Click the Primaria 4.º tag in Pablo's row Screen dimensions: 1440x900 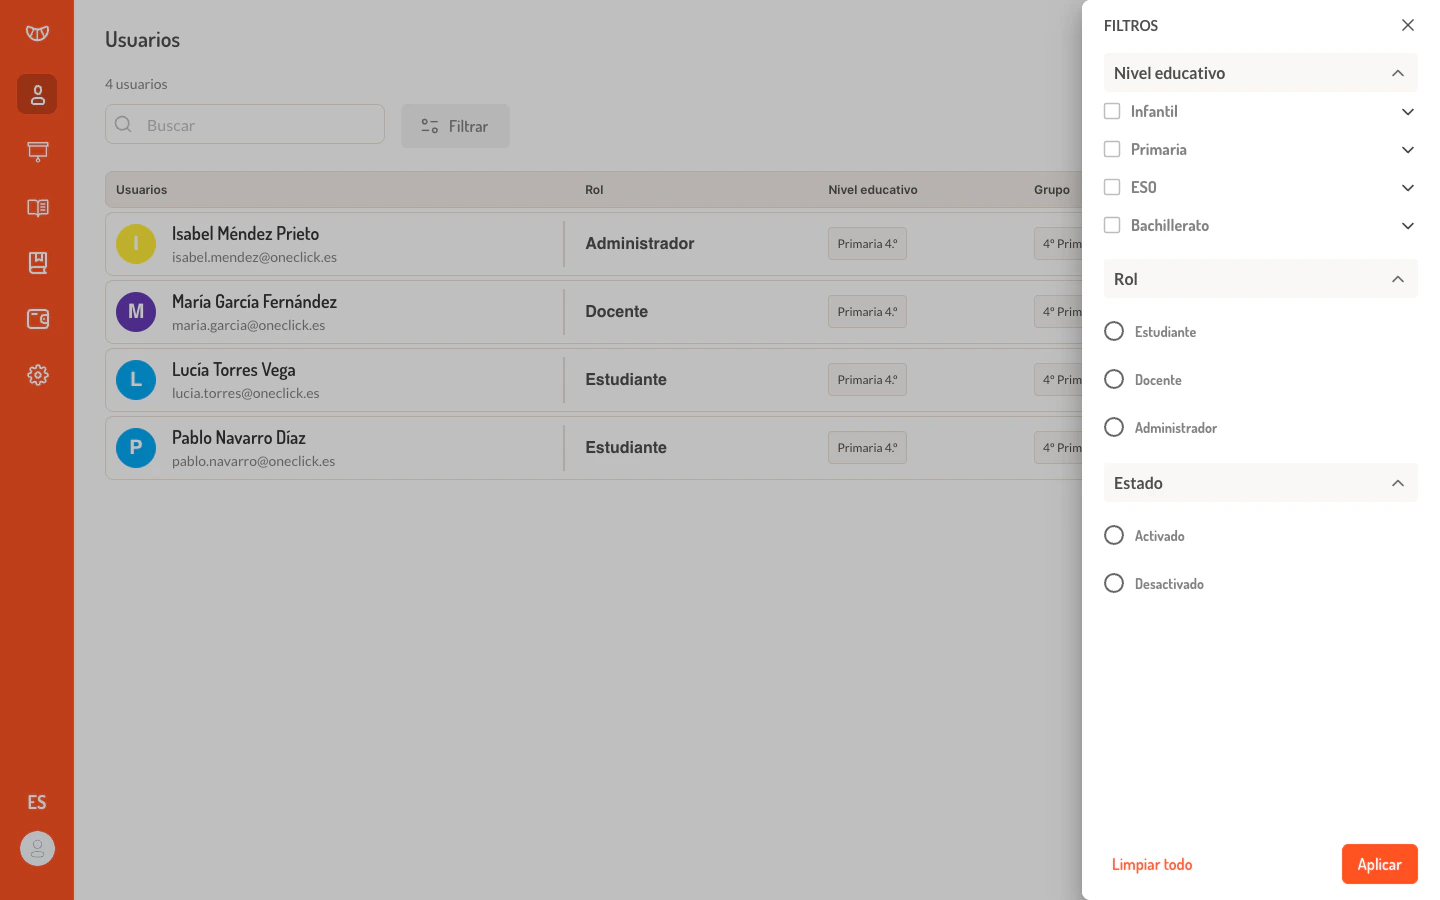(867, 448)
